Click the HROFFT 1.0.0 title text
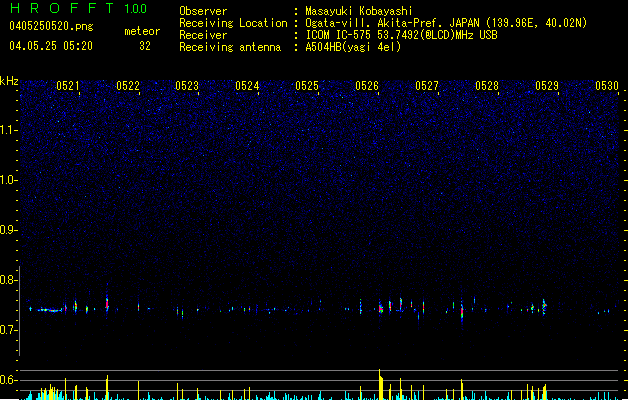The height and width of the screenshot is (400, 629). 79,8
